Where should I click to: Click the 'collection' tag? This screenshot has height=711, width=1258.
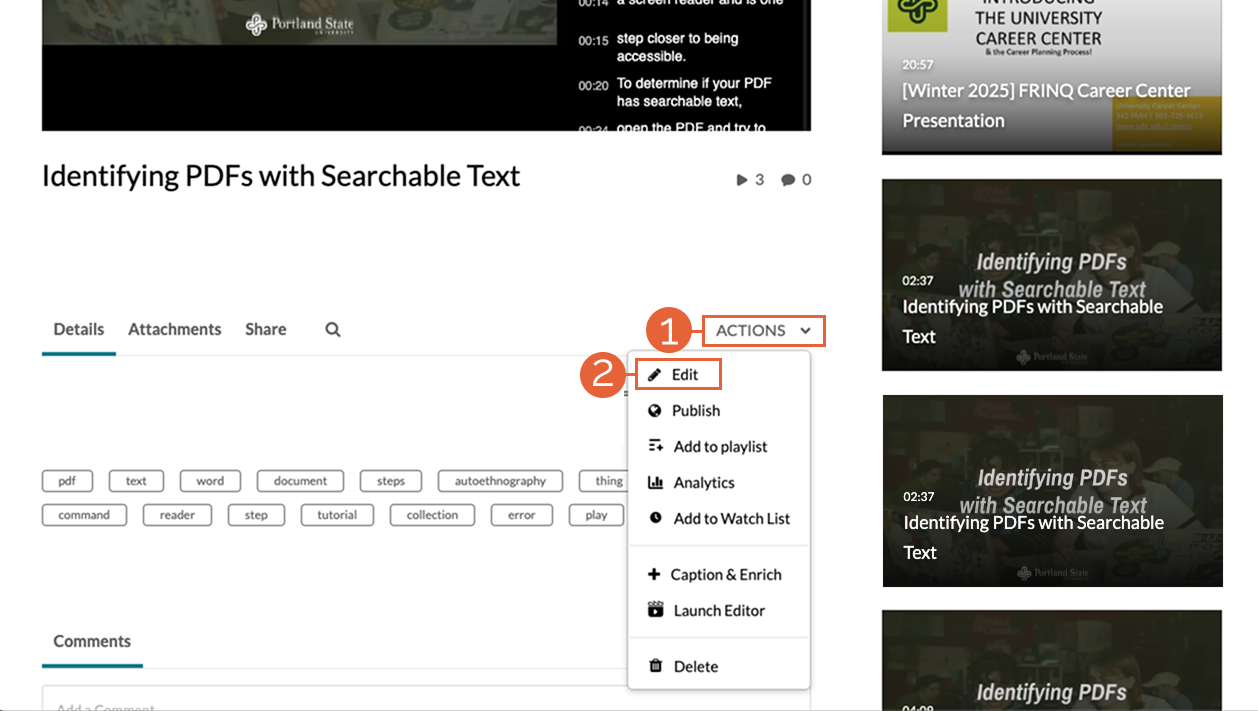click(432, 515)
